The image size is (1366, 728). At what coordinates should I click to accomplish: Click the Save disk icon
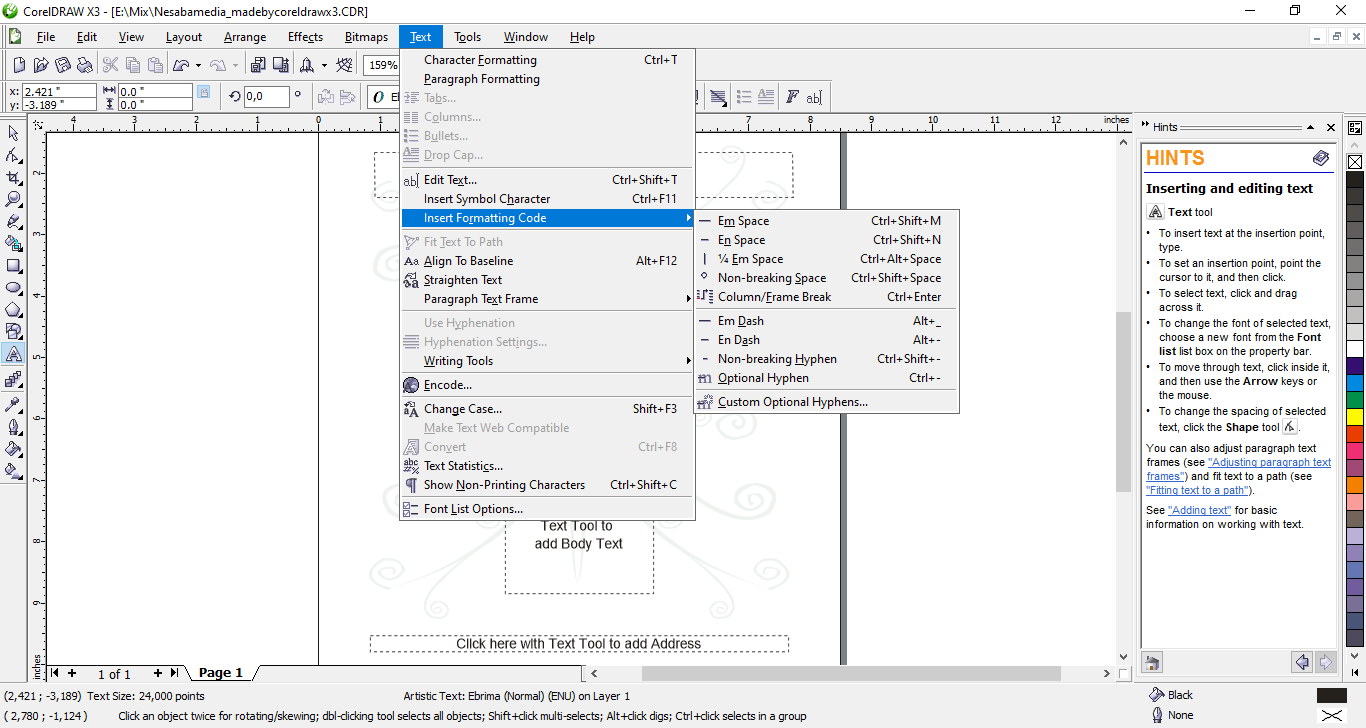(63, 65)
